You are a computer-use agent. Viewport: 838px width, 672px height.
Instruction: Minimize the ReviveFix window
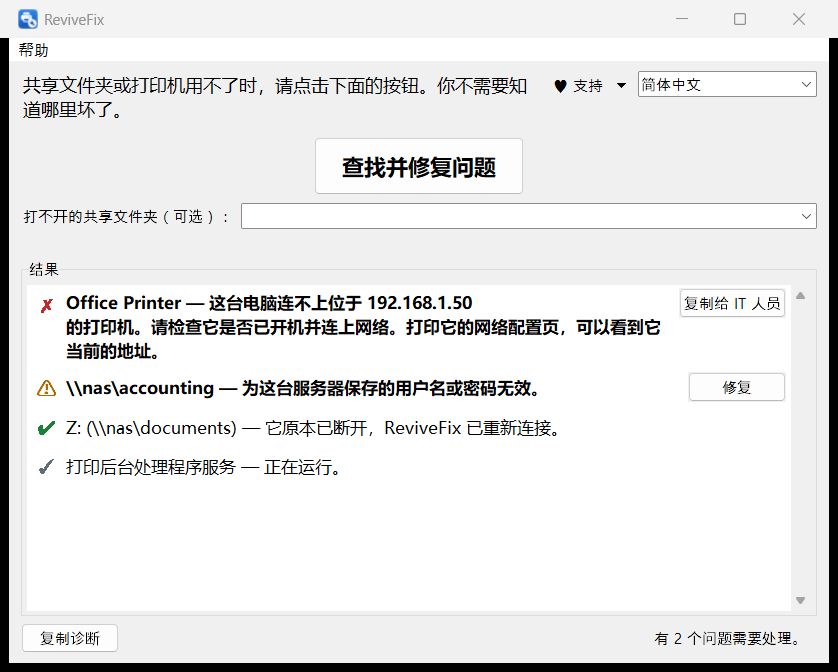[682, 19]
